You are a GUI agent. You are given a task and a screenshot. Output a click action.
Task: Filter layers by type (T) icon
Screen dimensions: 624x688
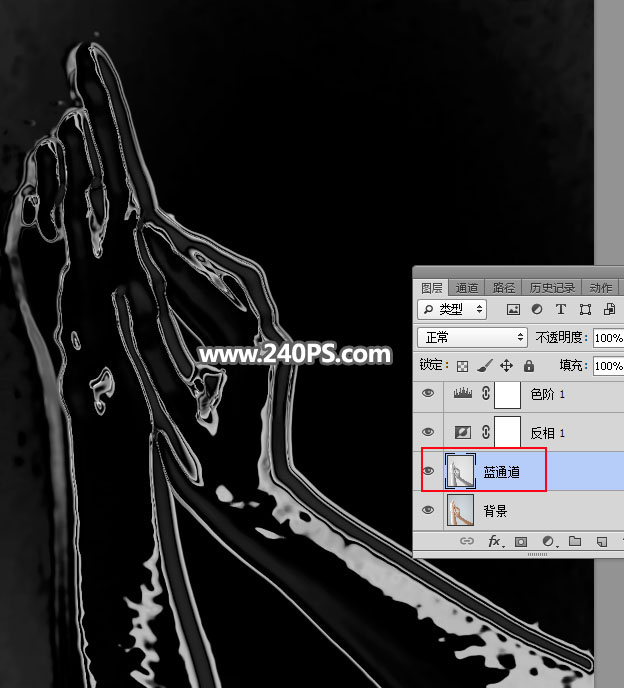tap(560, 309)
